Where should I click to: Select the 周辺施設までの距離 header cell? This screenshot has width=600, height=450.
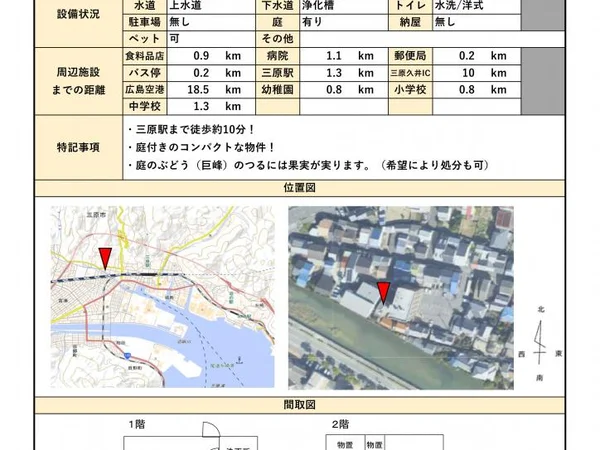[78, 81]
